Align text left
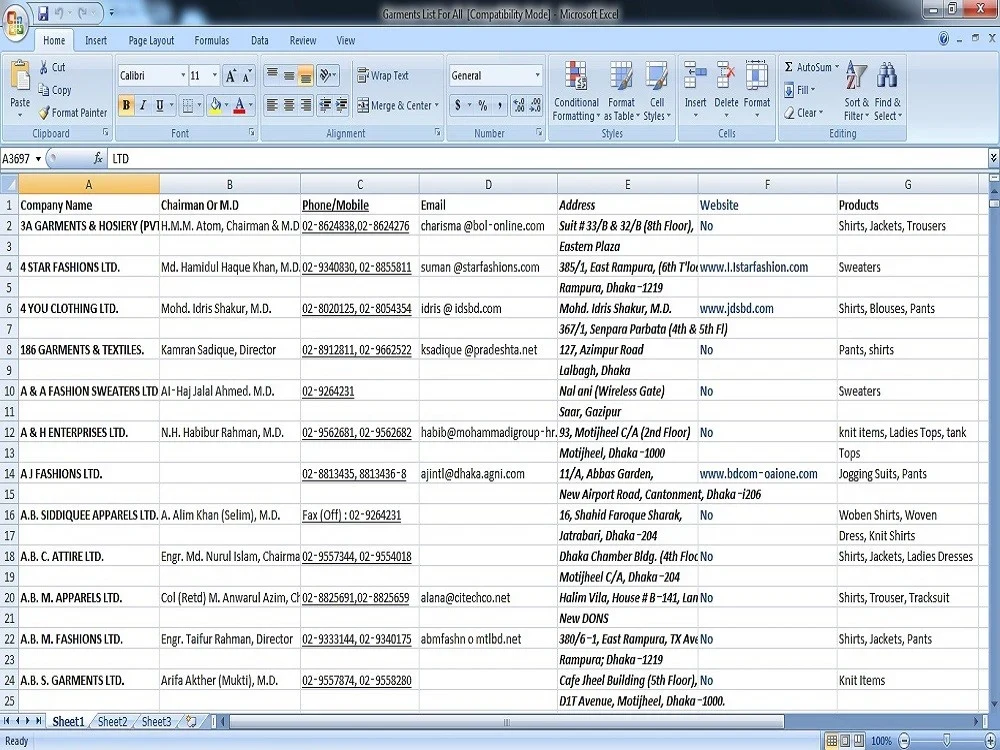Image resolution: width=1000 pixels, height=750 pixels. 272,105
